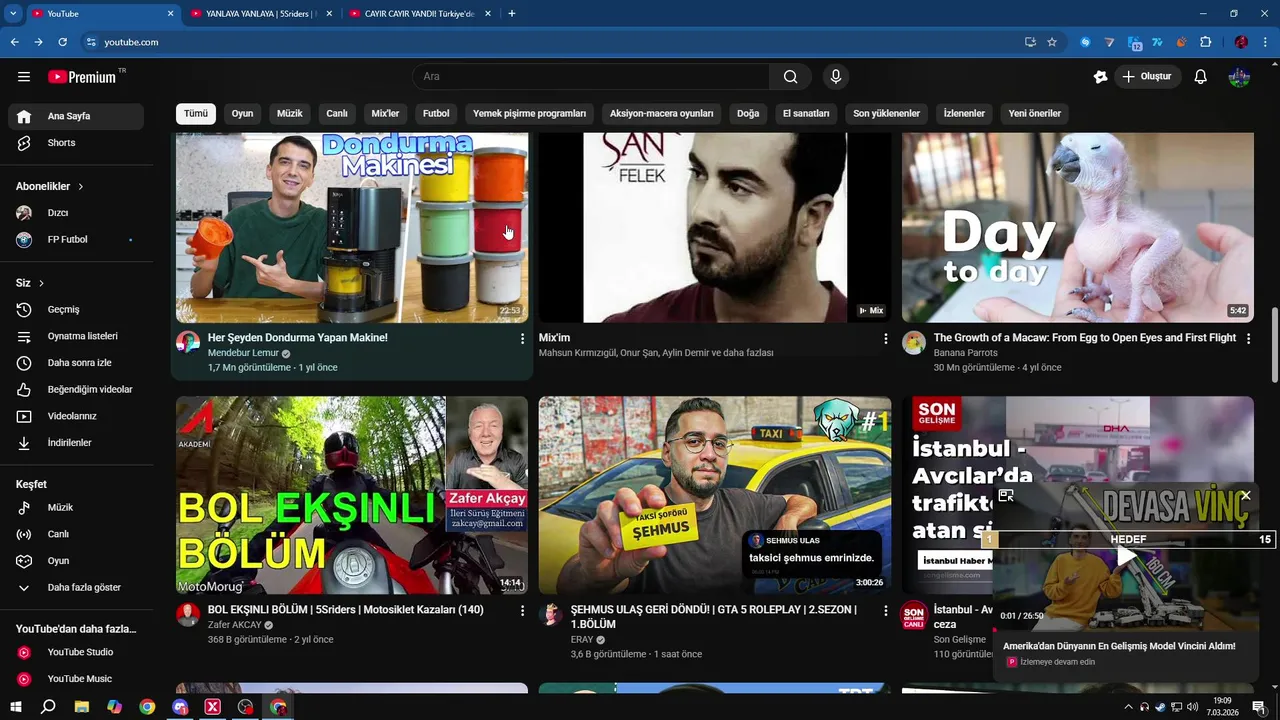The width and height of the screenshot is (1280, 720).
Task: Open File Explorer from taskbar
Action: pyautogui.click(x=81, y=707)
